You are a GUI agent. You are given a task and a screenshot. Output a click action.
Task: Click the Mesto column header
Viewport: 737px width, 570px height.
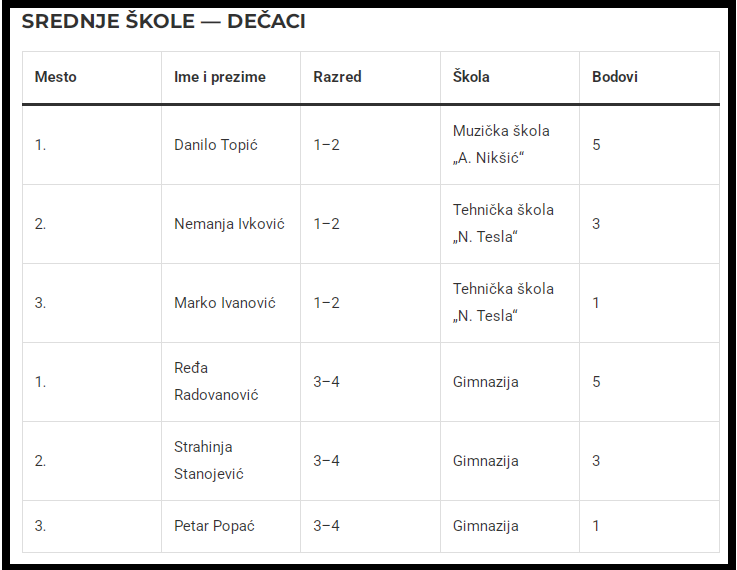point(56,77)
